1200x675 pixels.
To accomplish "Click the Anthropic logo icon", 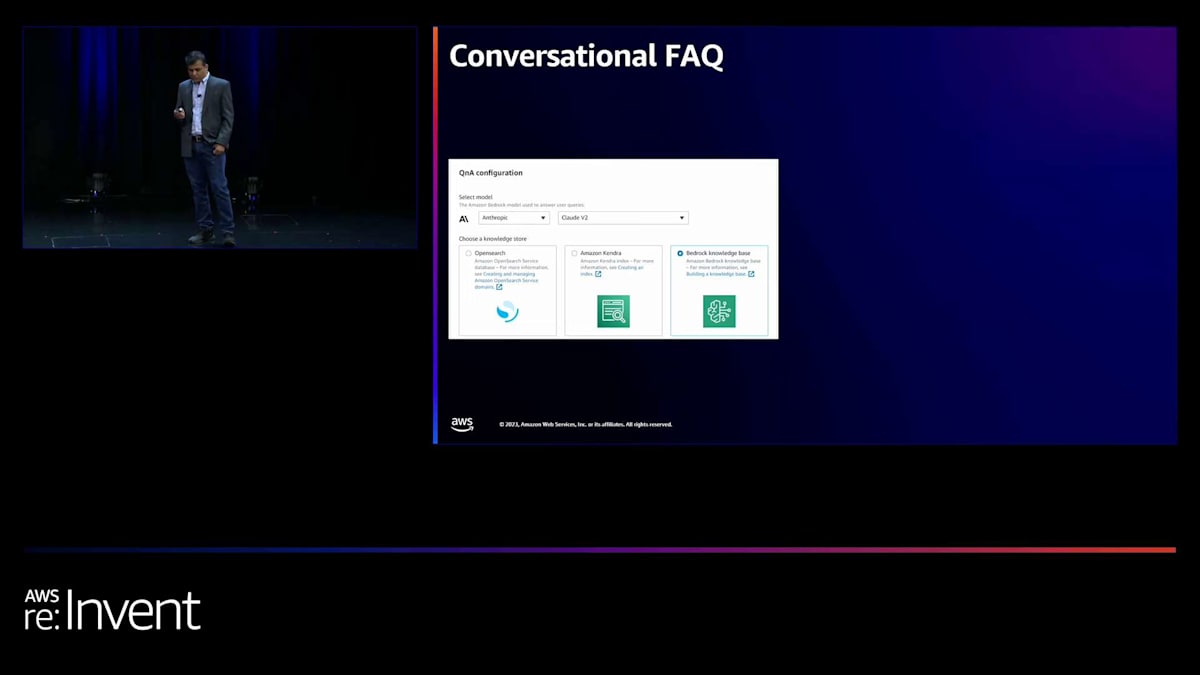I will tap(464, 218).
